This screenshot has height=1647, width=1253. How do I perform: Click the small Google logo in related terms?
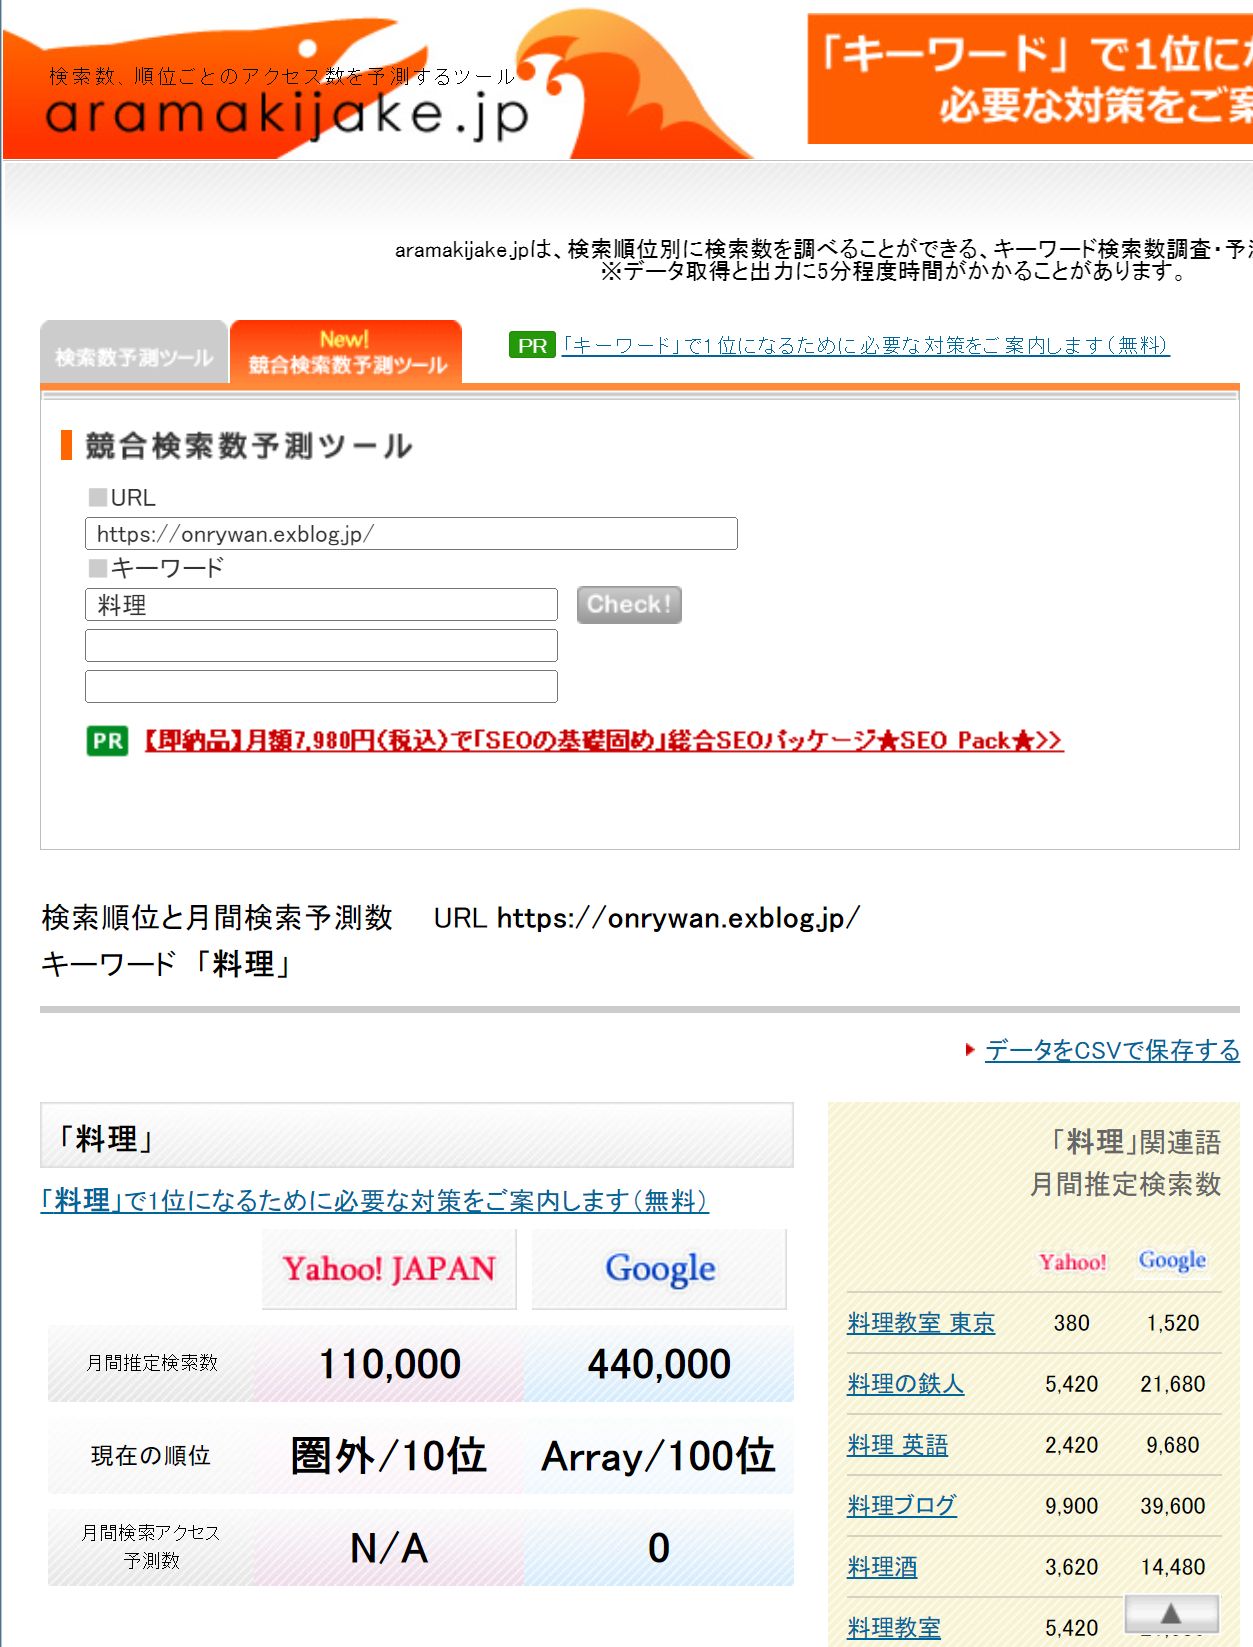(1172, 1261)
